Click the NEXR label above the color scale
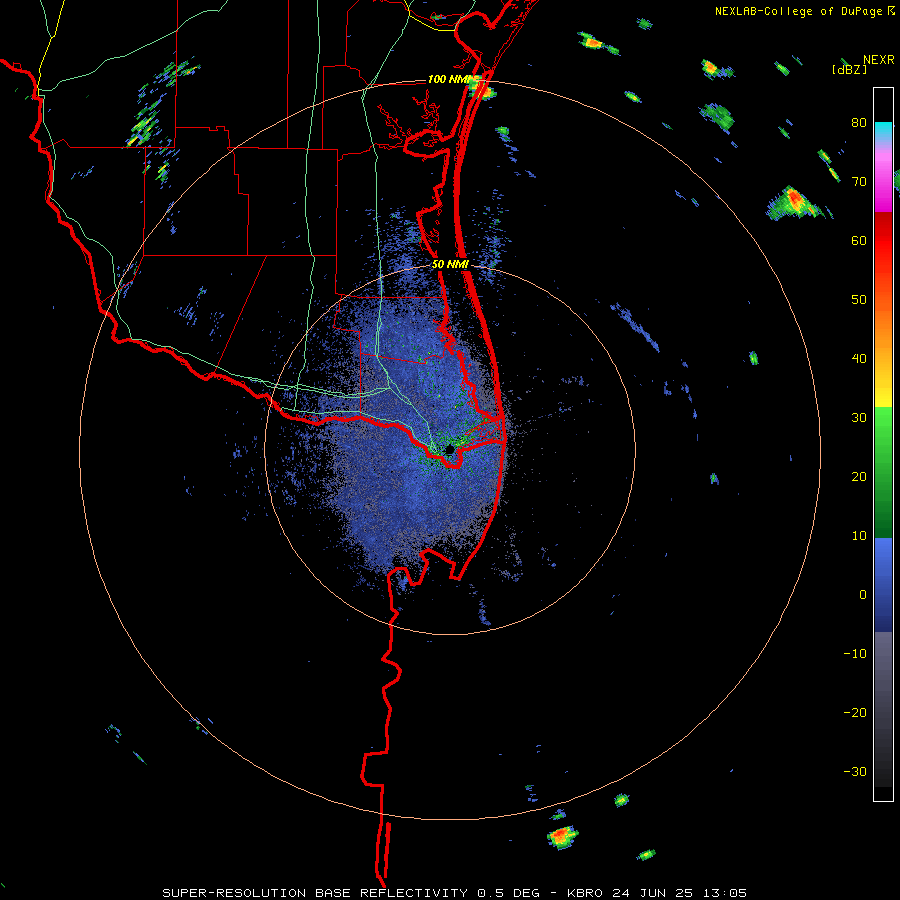This screenshot has width=900, height=900. 879,60
